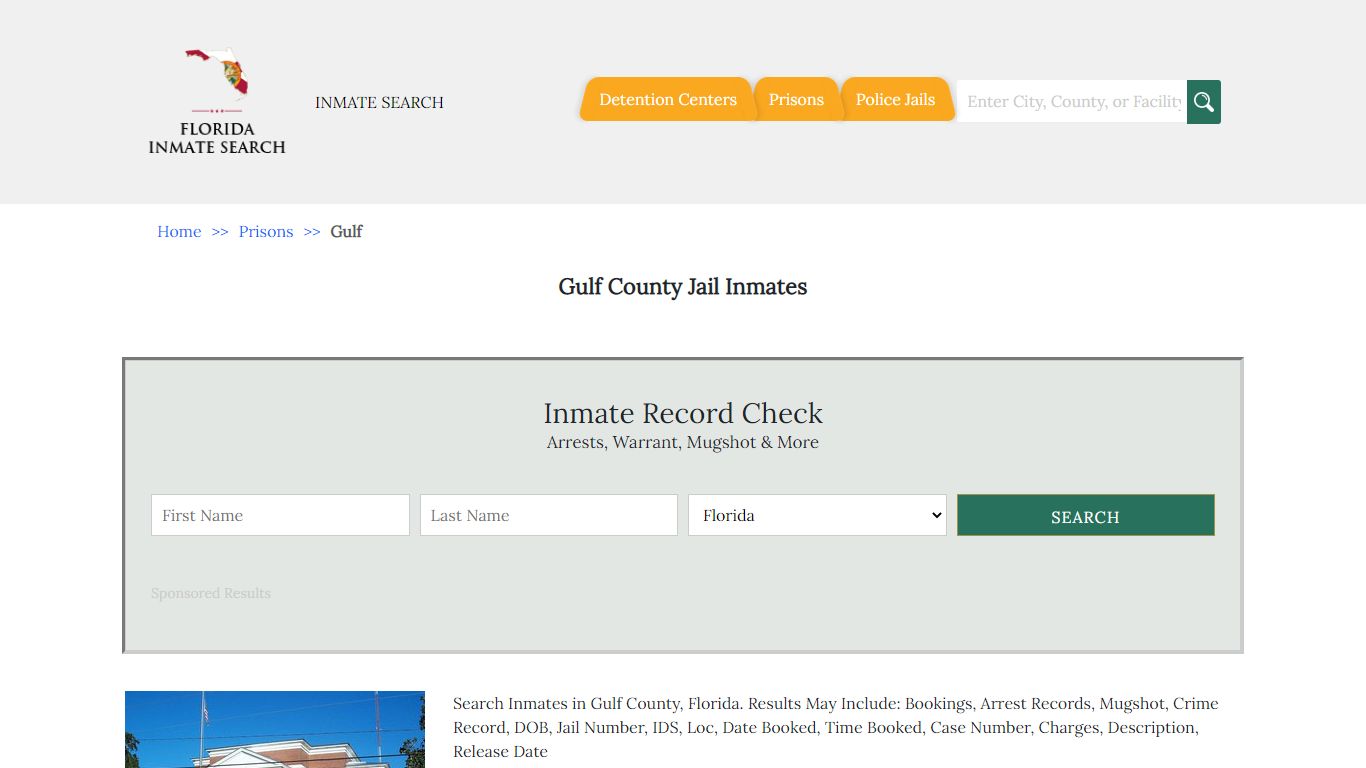Go to Home breadcrumb link
The image size is (1366, 768).
point(179,231)
